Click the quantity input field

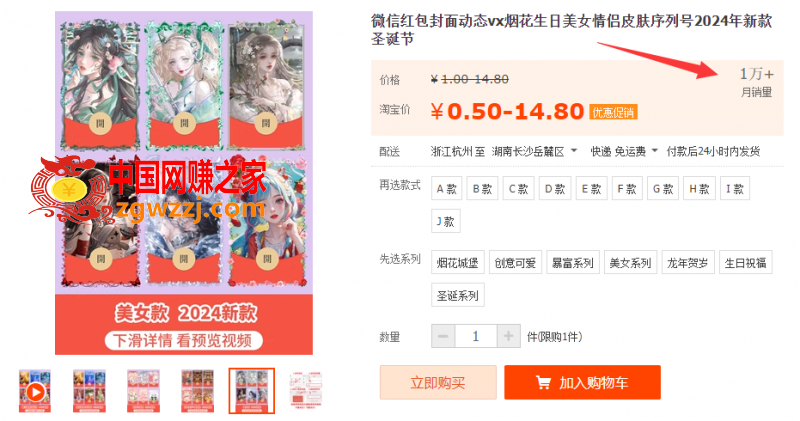coord(476,336)
